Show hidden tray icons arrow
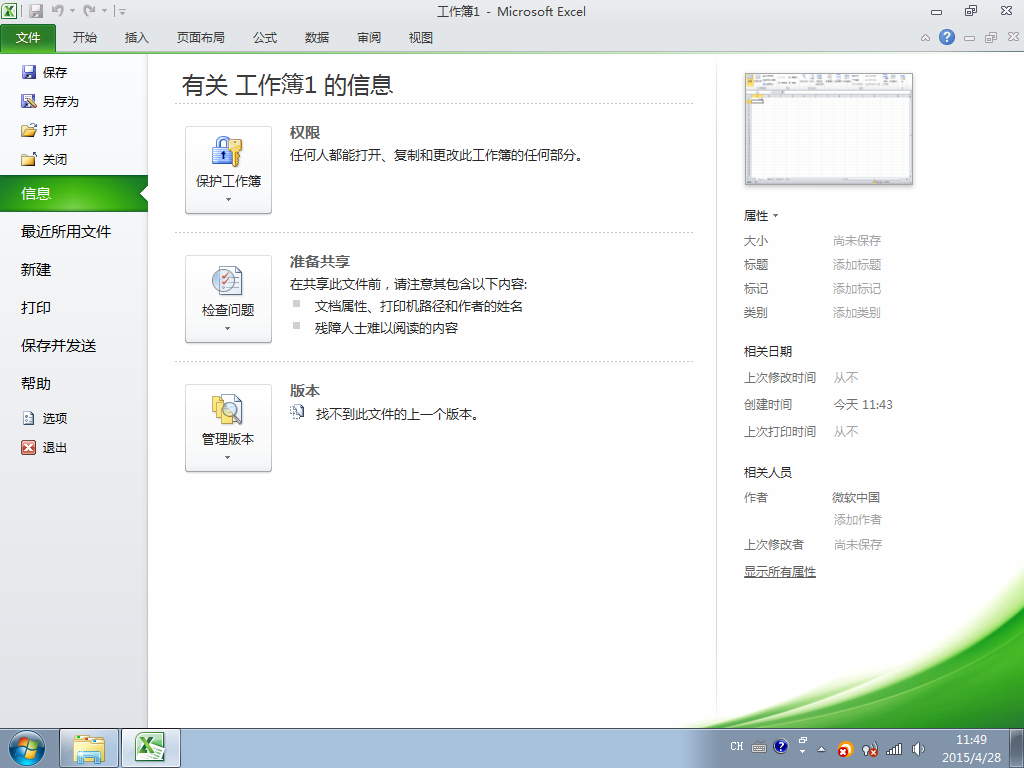This screenshot has width=1024, height=768. point(822,749)
